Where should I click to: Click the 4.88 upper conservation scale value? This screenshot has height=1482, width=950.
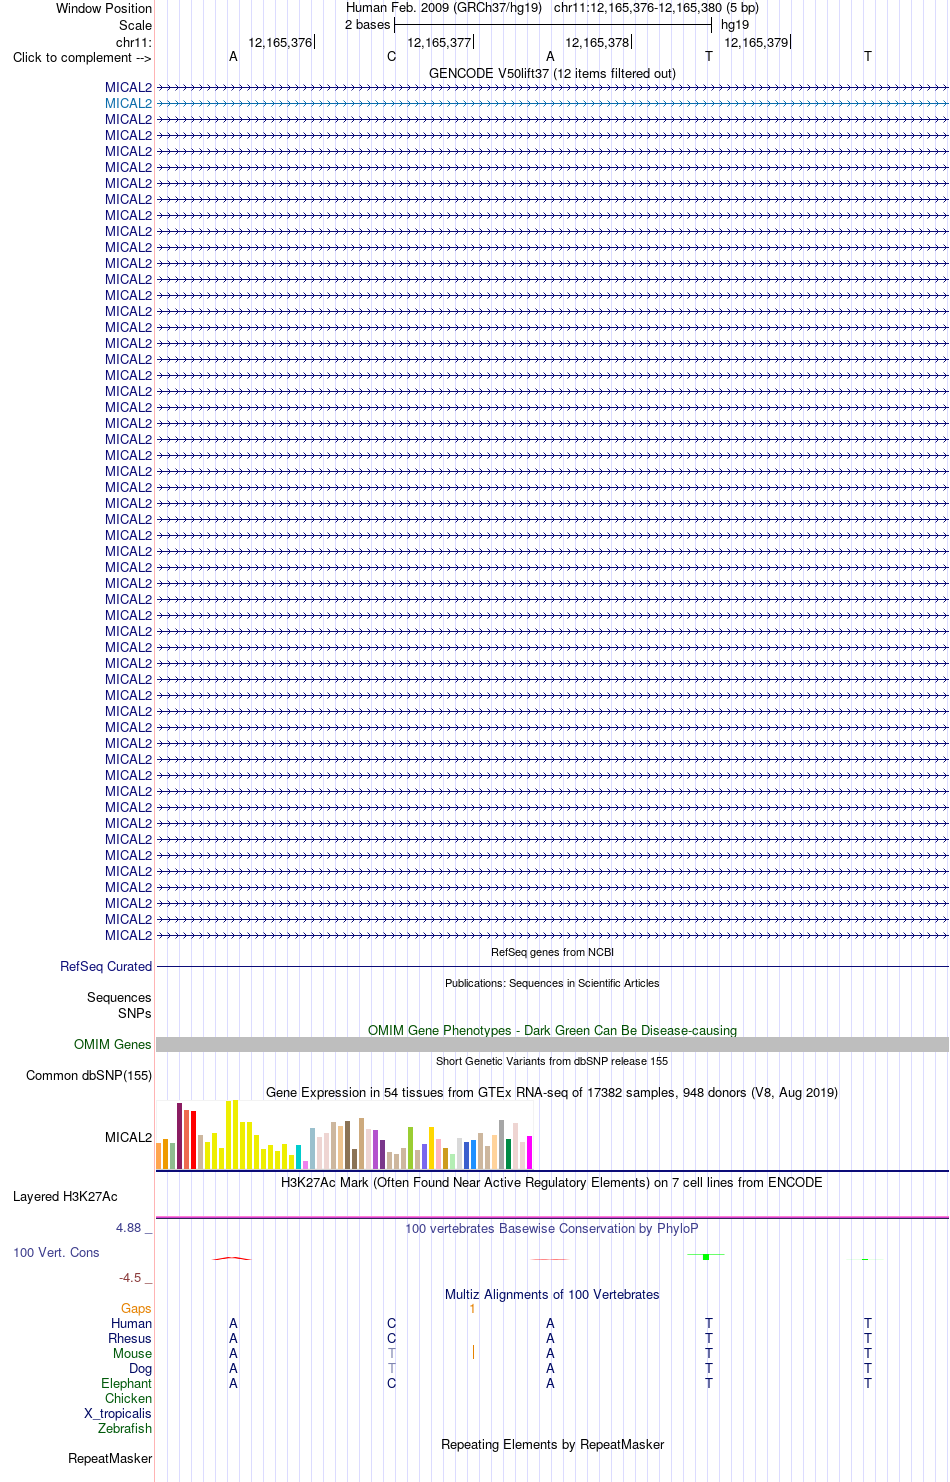click(x=130, y=1227)
